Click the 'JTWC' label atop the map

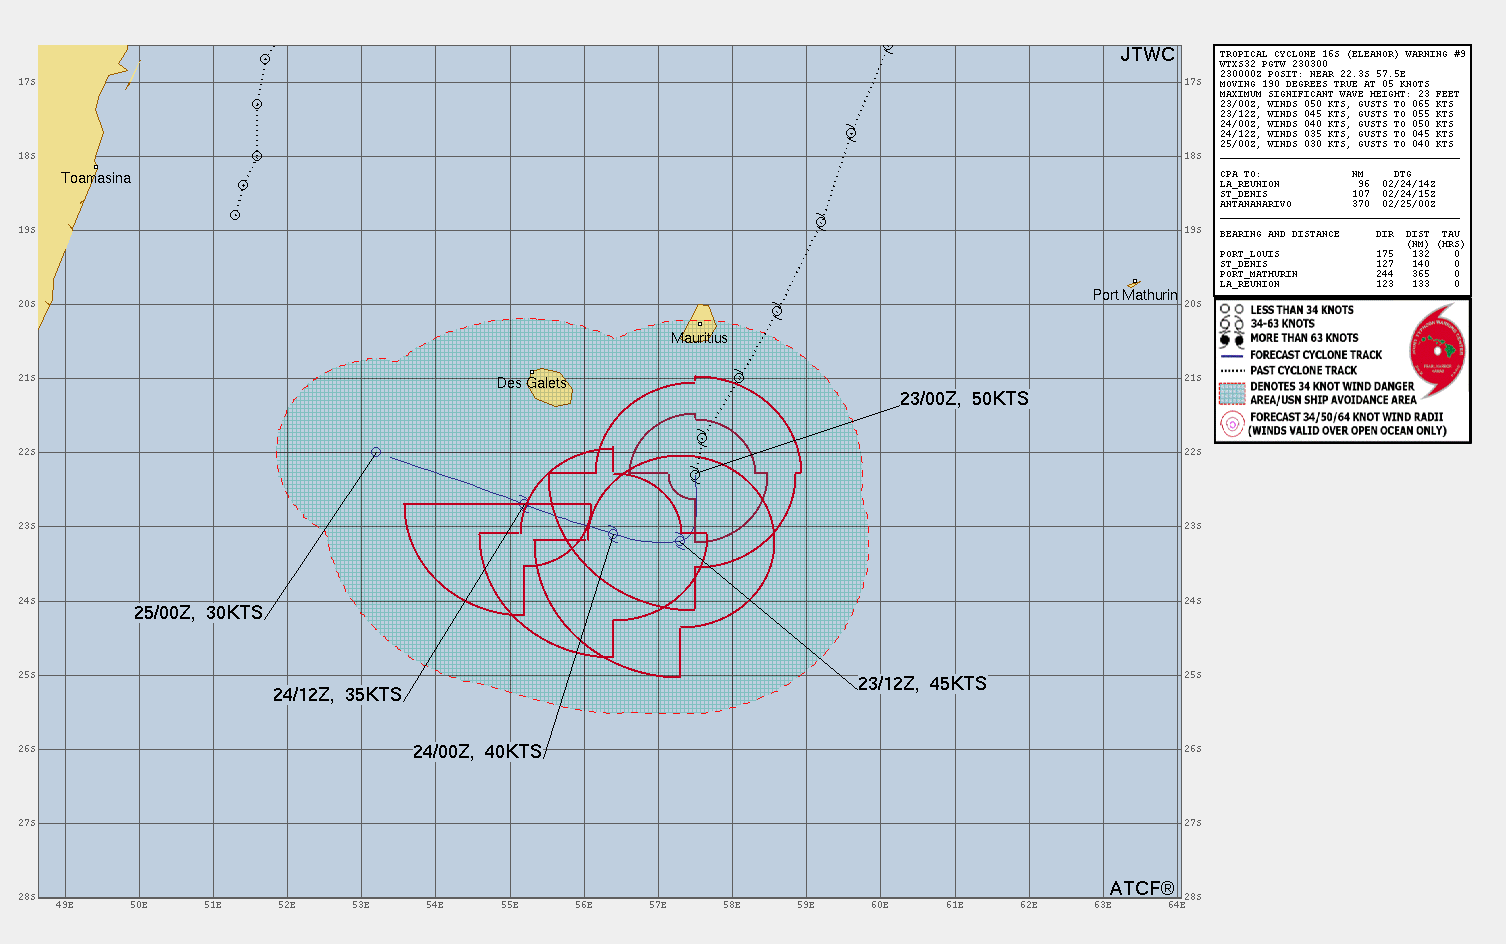click(x=1147, y=55)
